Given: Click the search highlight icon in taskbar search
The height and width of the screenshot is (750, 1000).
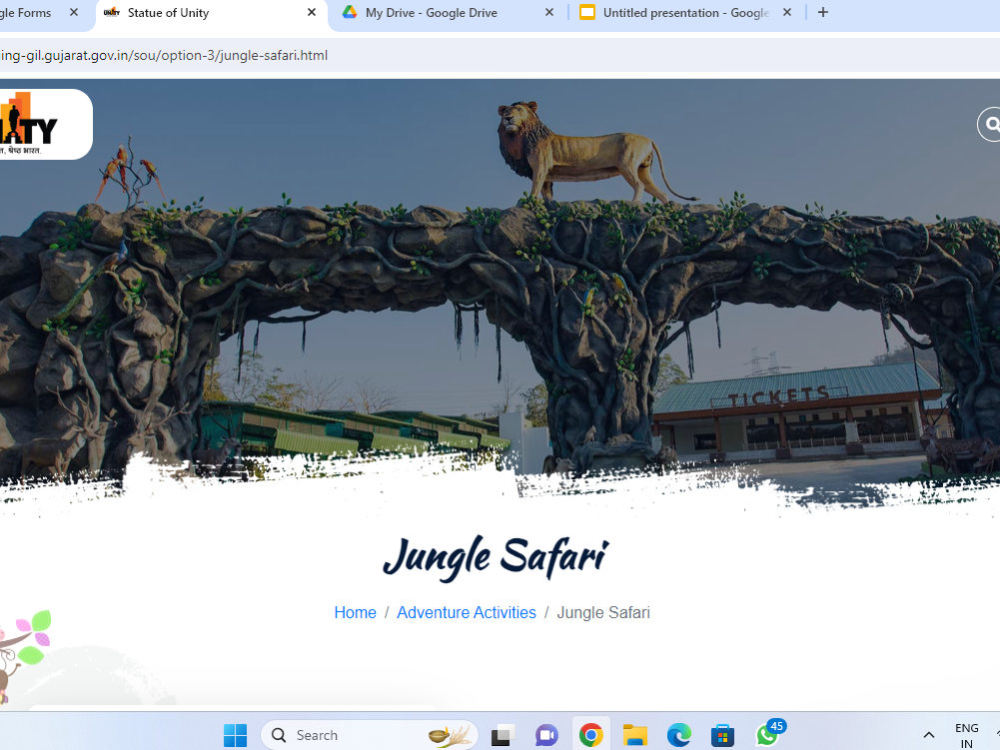Looking at the screenshot, I should (x=450, y=735).
